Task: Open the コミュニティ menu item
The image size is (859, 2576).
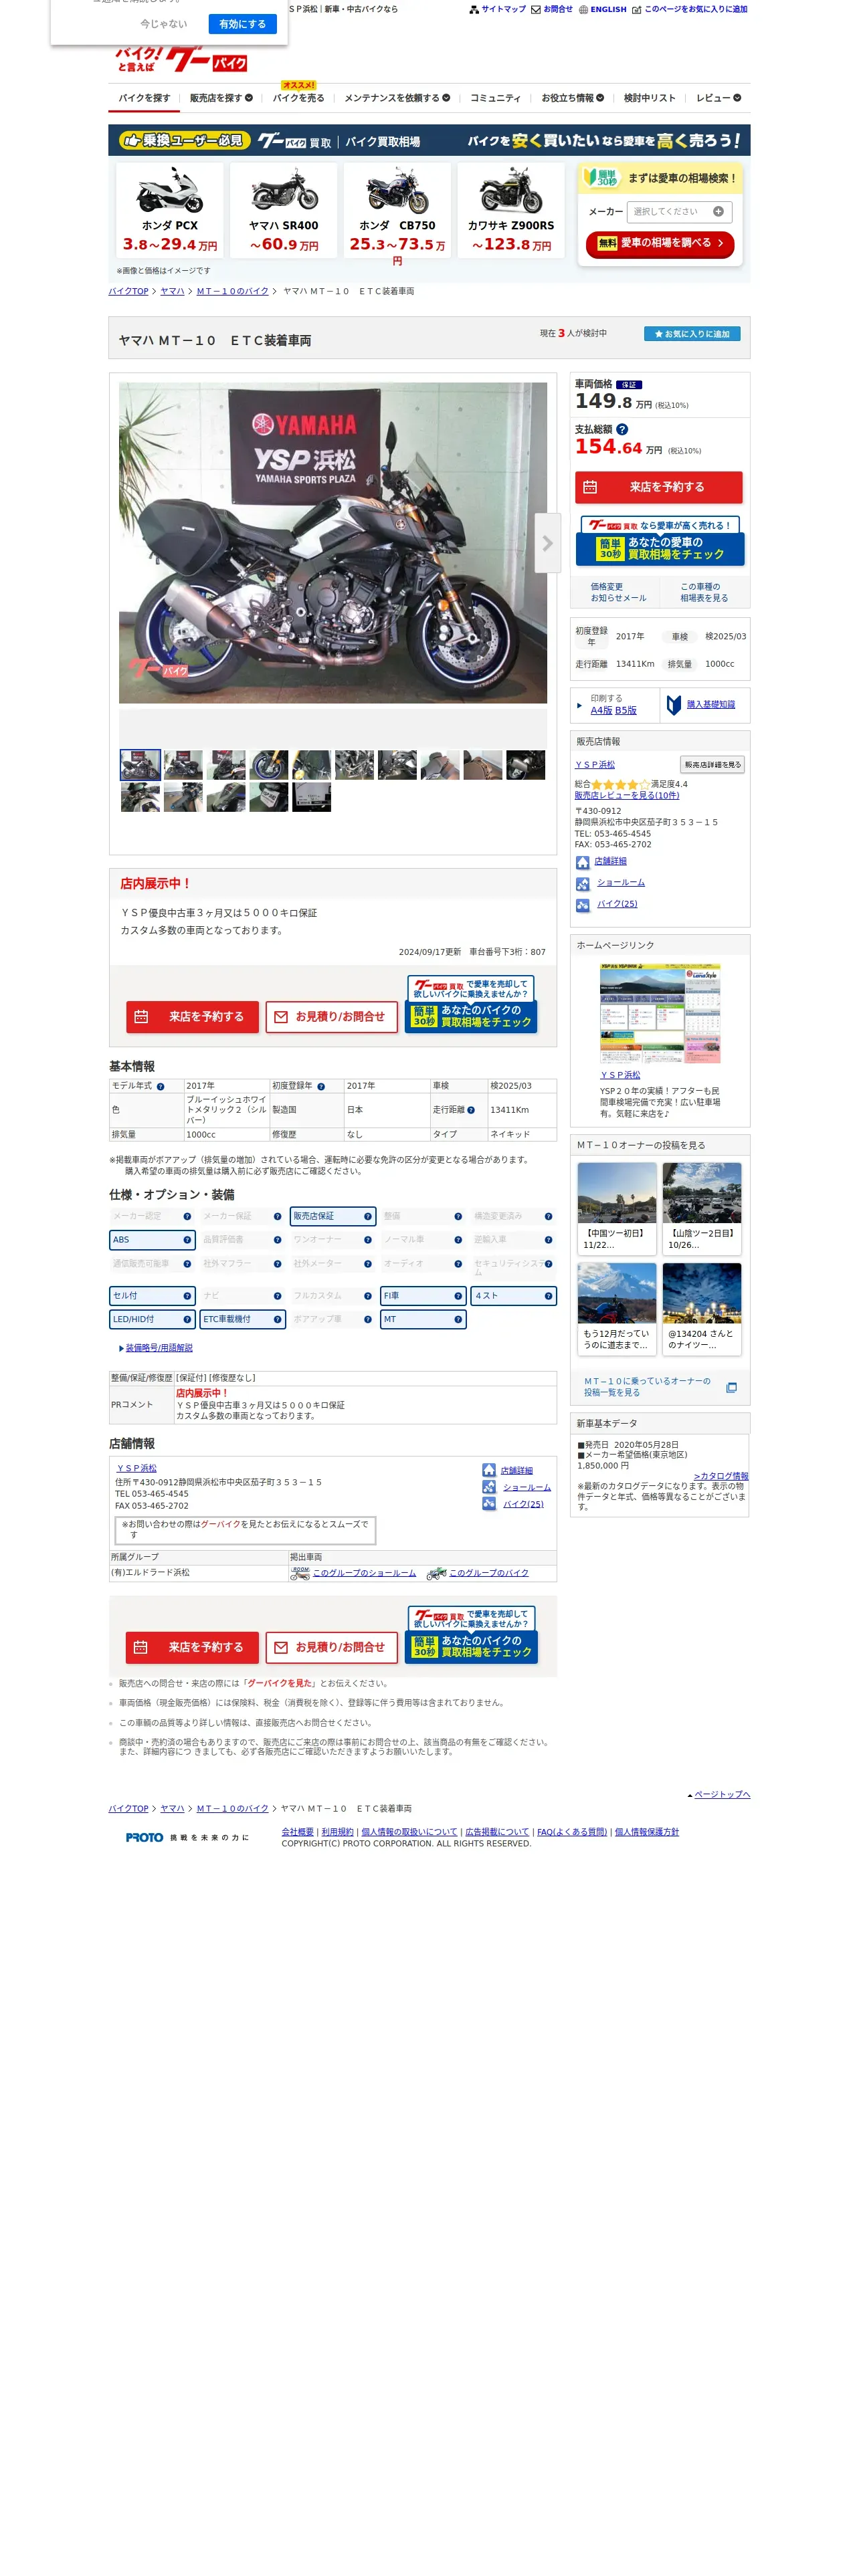Action: click(x=495, y=98)
